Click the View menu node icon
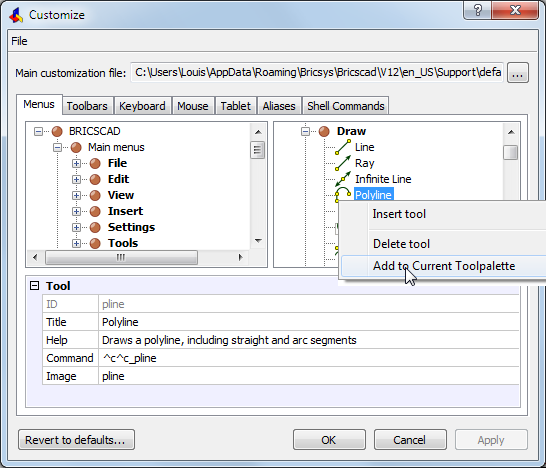 (x=95, y=195)
